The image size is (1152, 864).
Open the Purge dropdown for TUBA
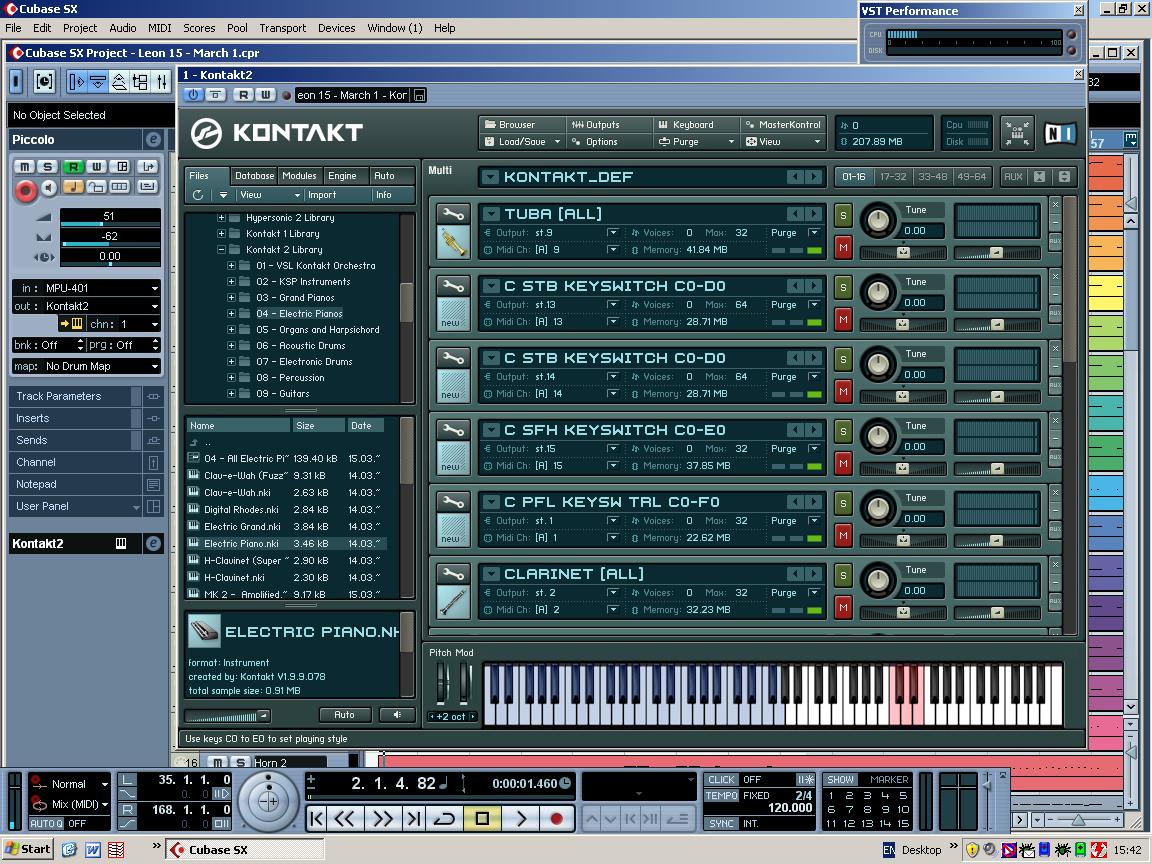click(x=814, y=233)
